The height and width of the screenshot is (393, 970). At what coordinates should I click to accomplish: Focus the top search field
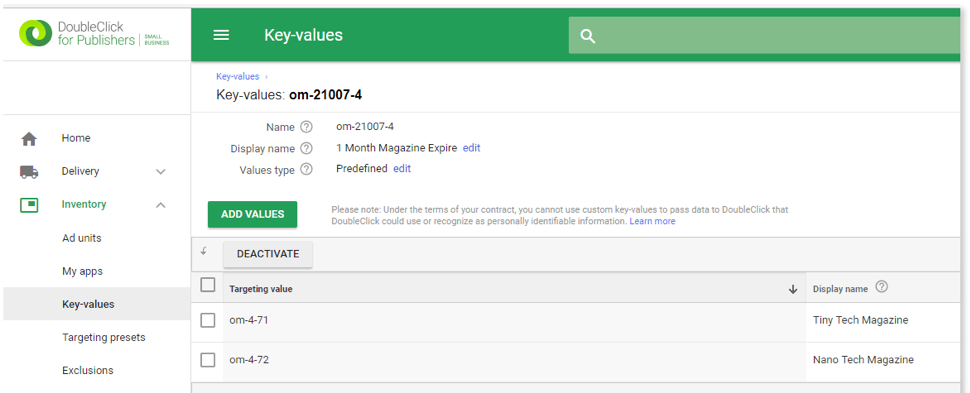(769, 35)
